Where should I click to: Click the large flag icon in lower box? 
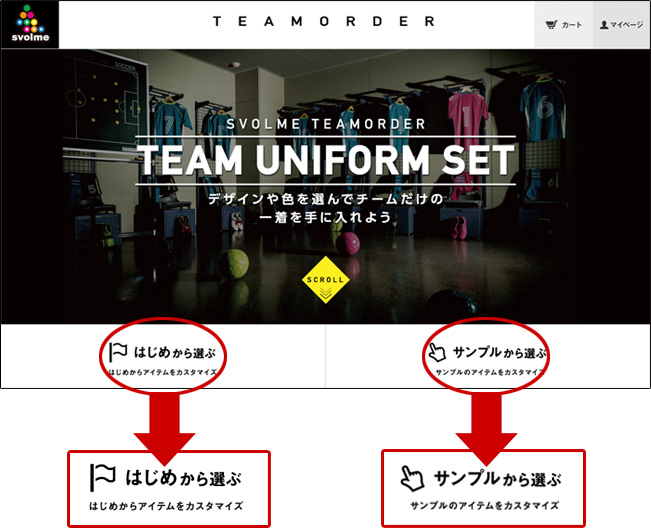(103, 477)
